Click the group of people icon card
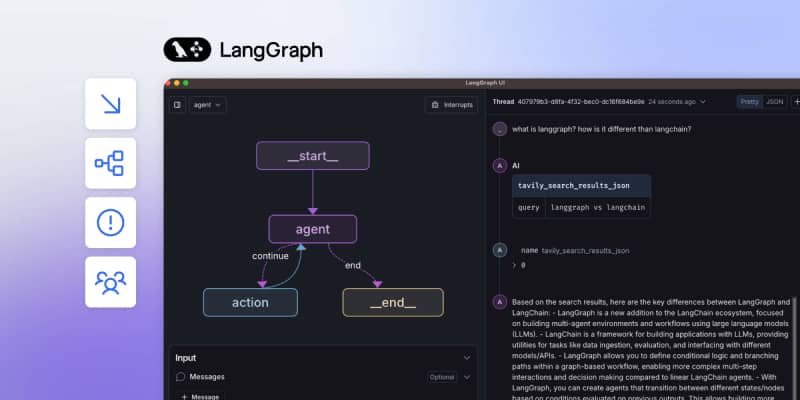The height and width of the screenshot is (400, 800). (x=111, y=282)
